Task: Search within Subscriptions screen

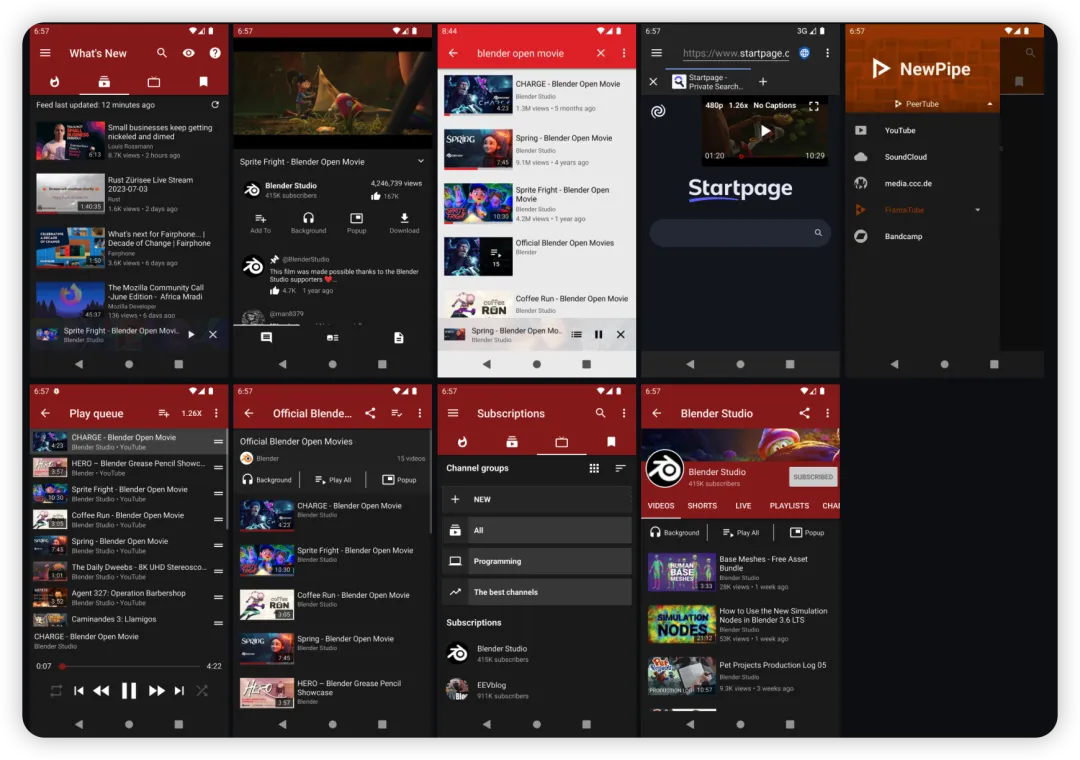Action: 601,413
